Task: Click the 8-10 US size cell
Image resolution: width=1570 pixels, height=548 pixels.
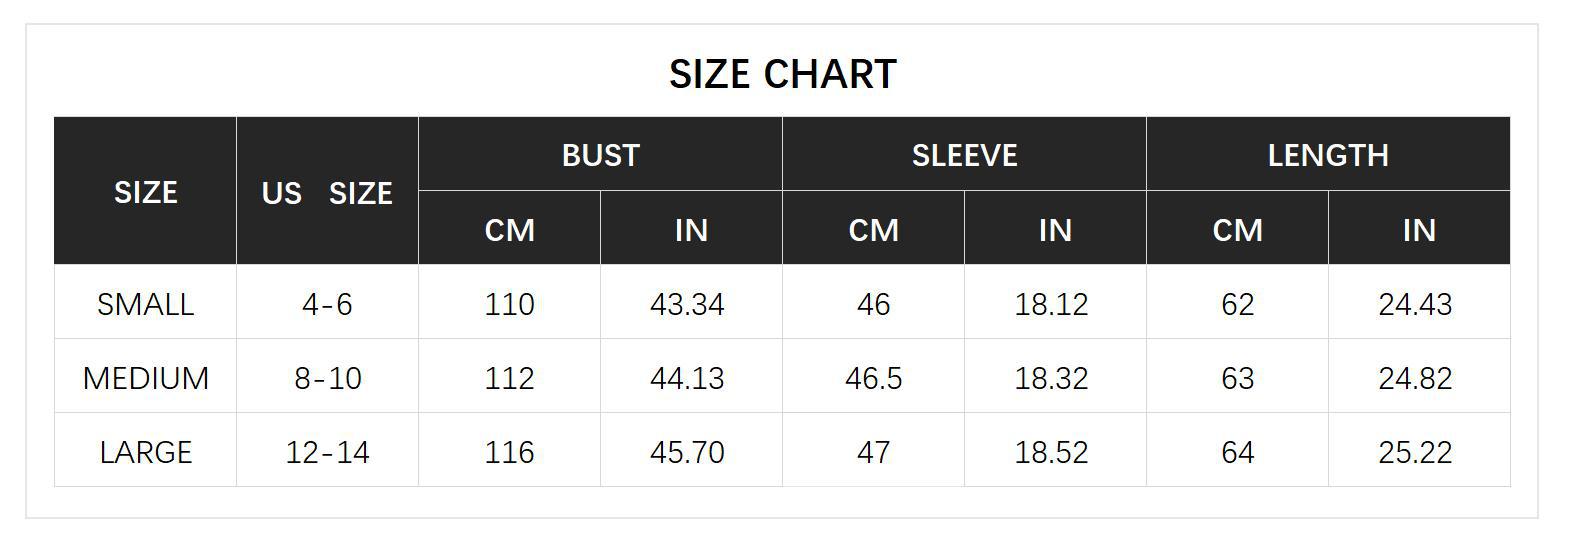Action: click(x=327, y=378)
